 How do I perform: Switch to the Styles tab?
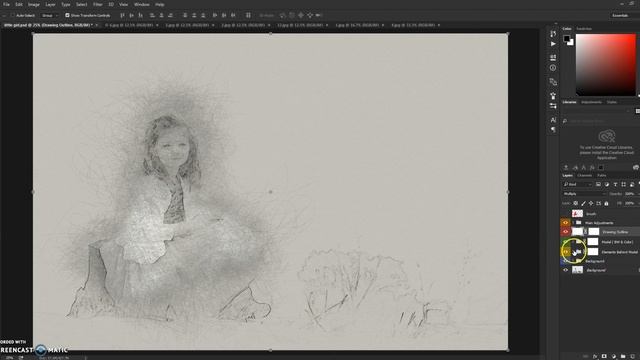click(x=611, y=102)
